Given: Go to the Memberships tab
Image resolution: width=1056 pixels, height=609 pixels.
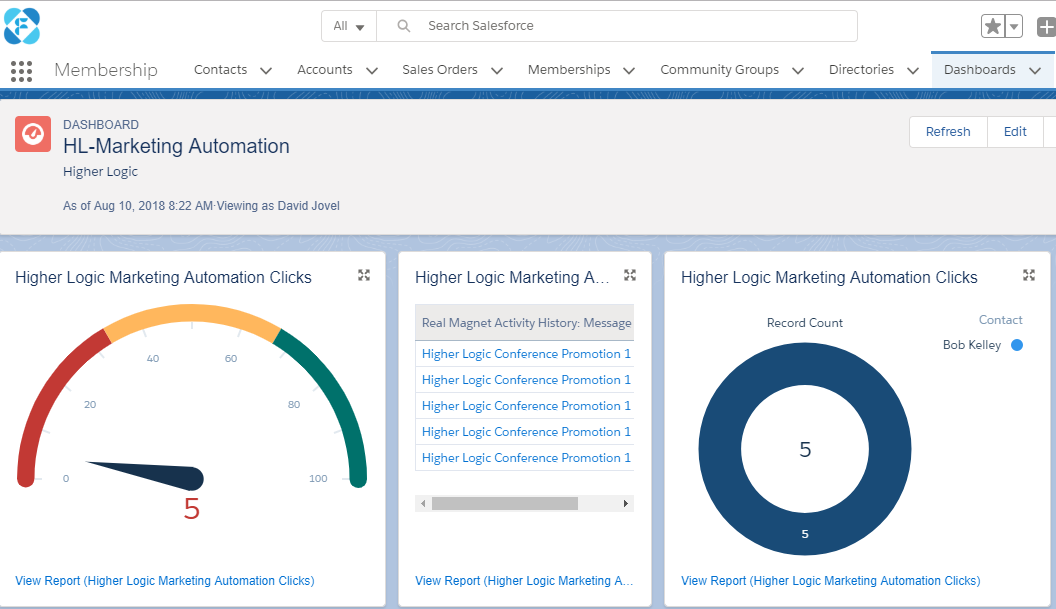Looking at the screenshot, I should click(x=569, y=69).
